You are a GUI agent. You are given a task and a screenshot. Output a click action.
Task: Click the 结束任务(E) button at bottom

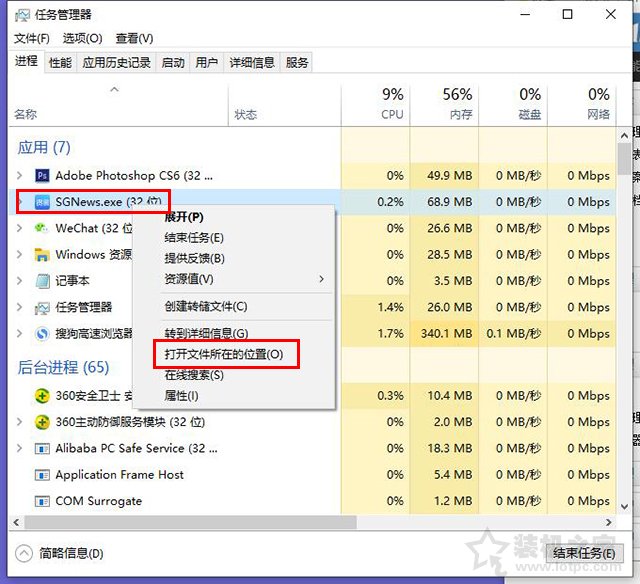584,554
